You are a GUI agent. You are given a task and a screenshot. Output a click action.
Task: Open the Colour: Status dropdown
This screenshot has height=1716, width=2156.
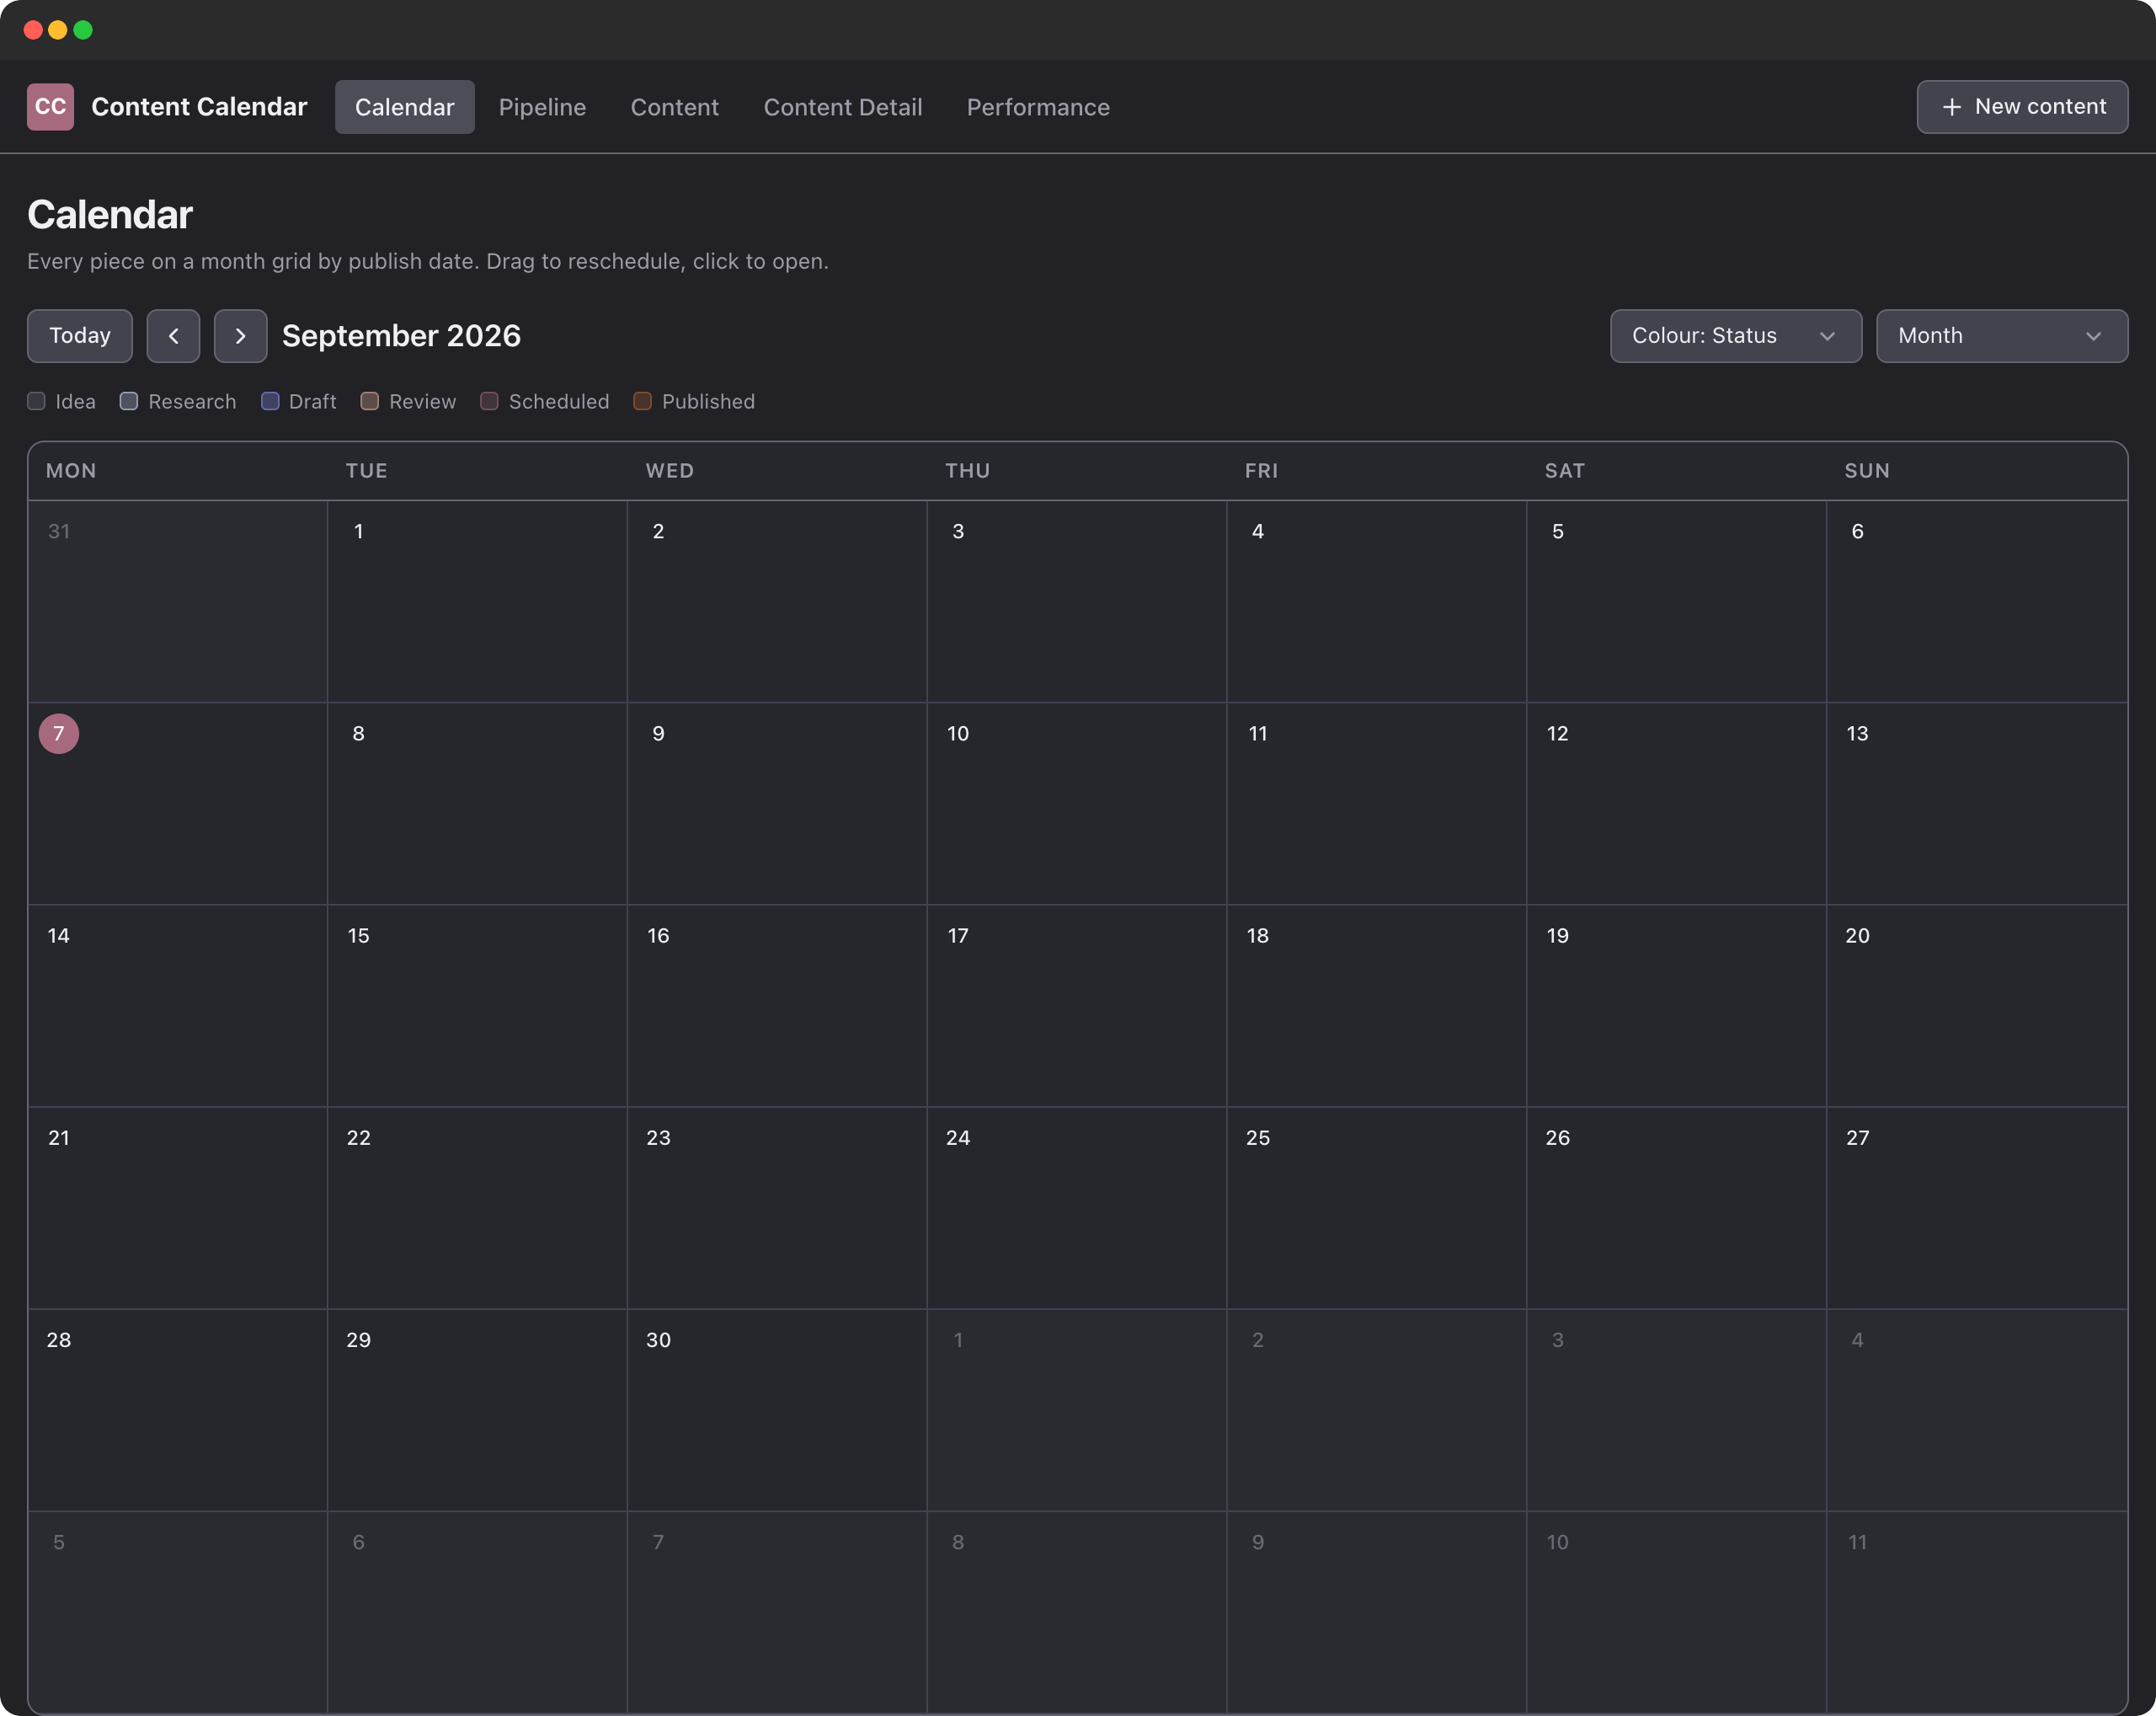pyautogui.click(x=1736, y=336)
